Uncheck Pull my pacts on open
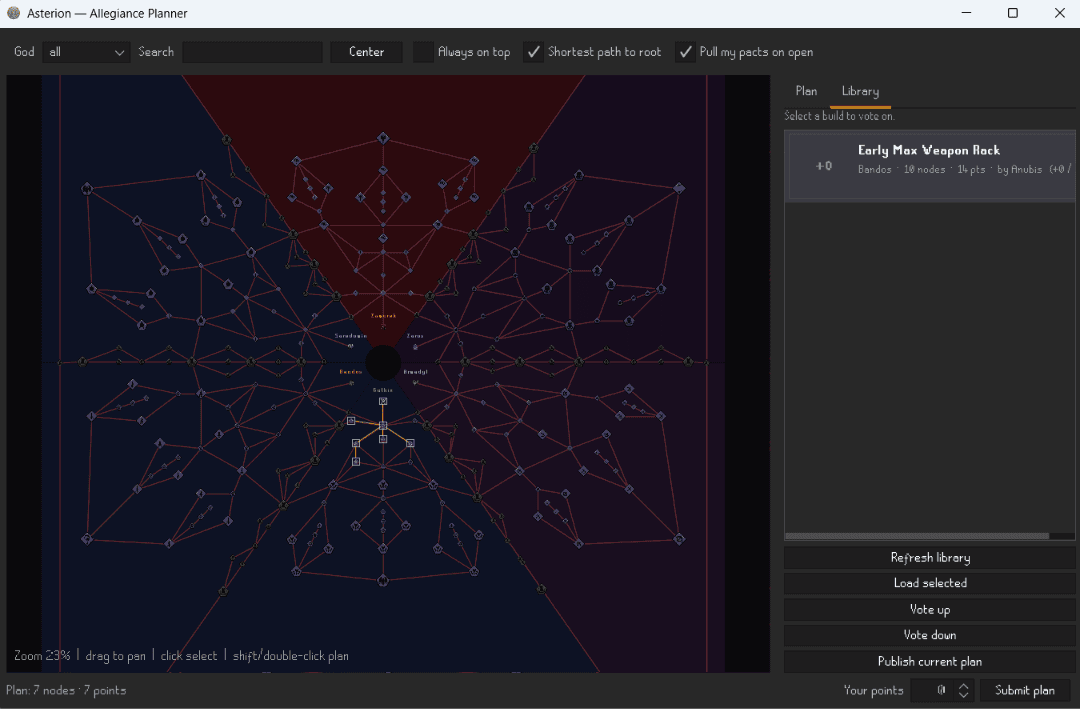 (685, 52)
